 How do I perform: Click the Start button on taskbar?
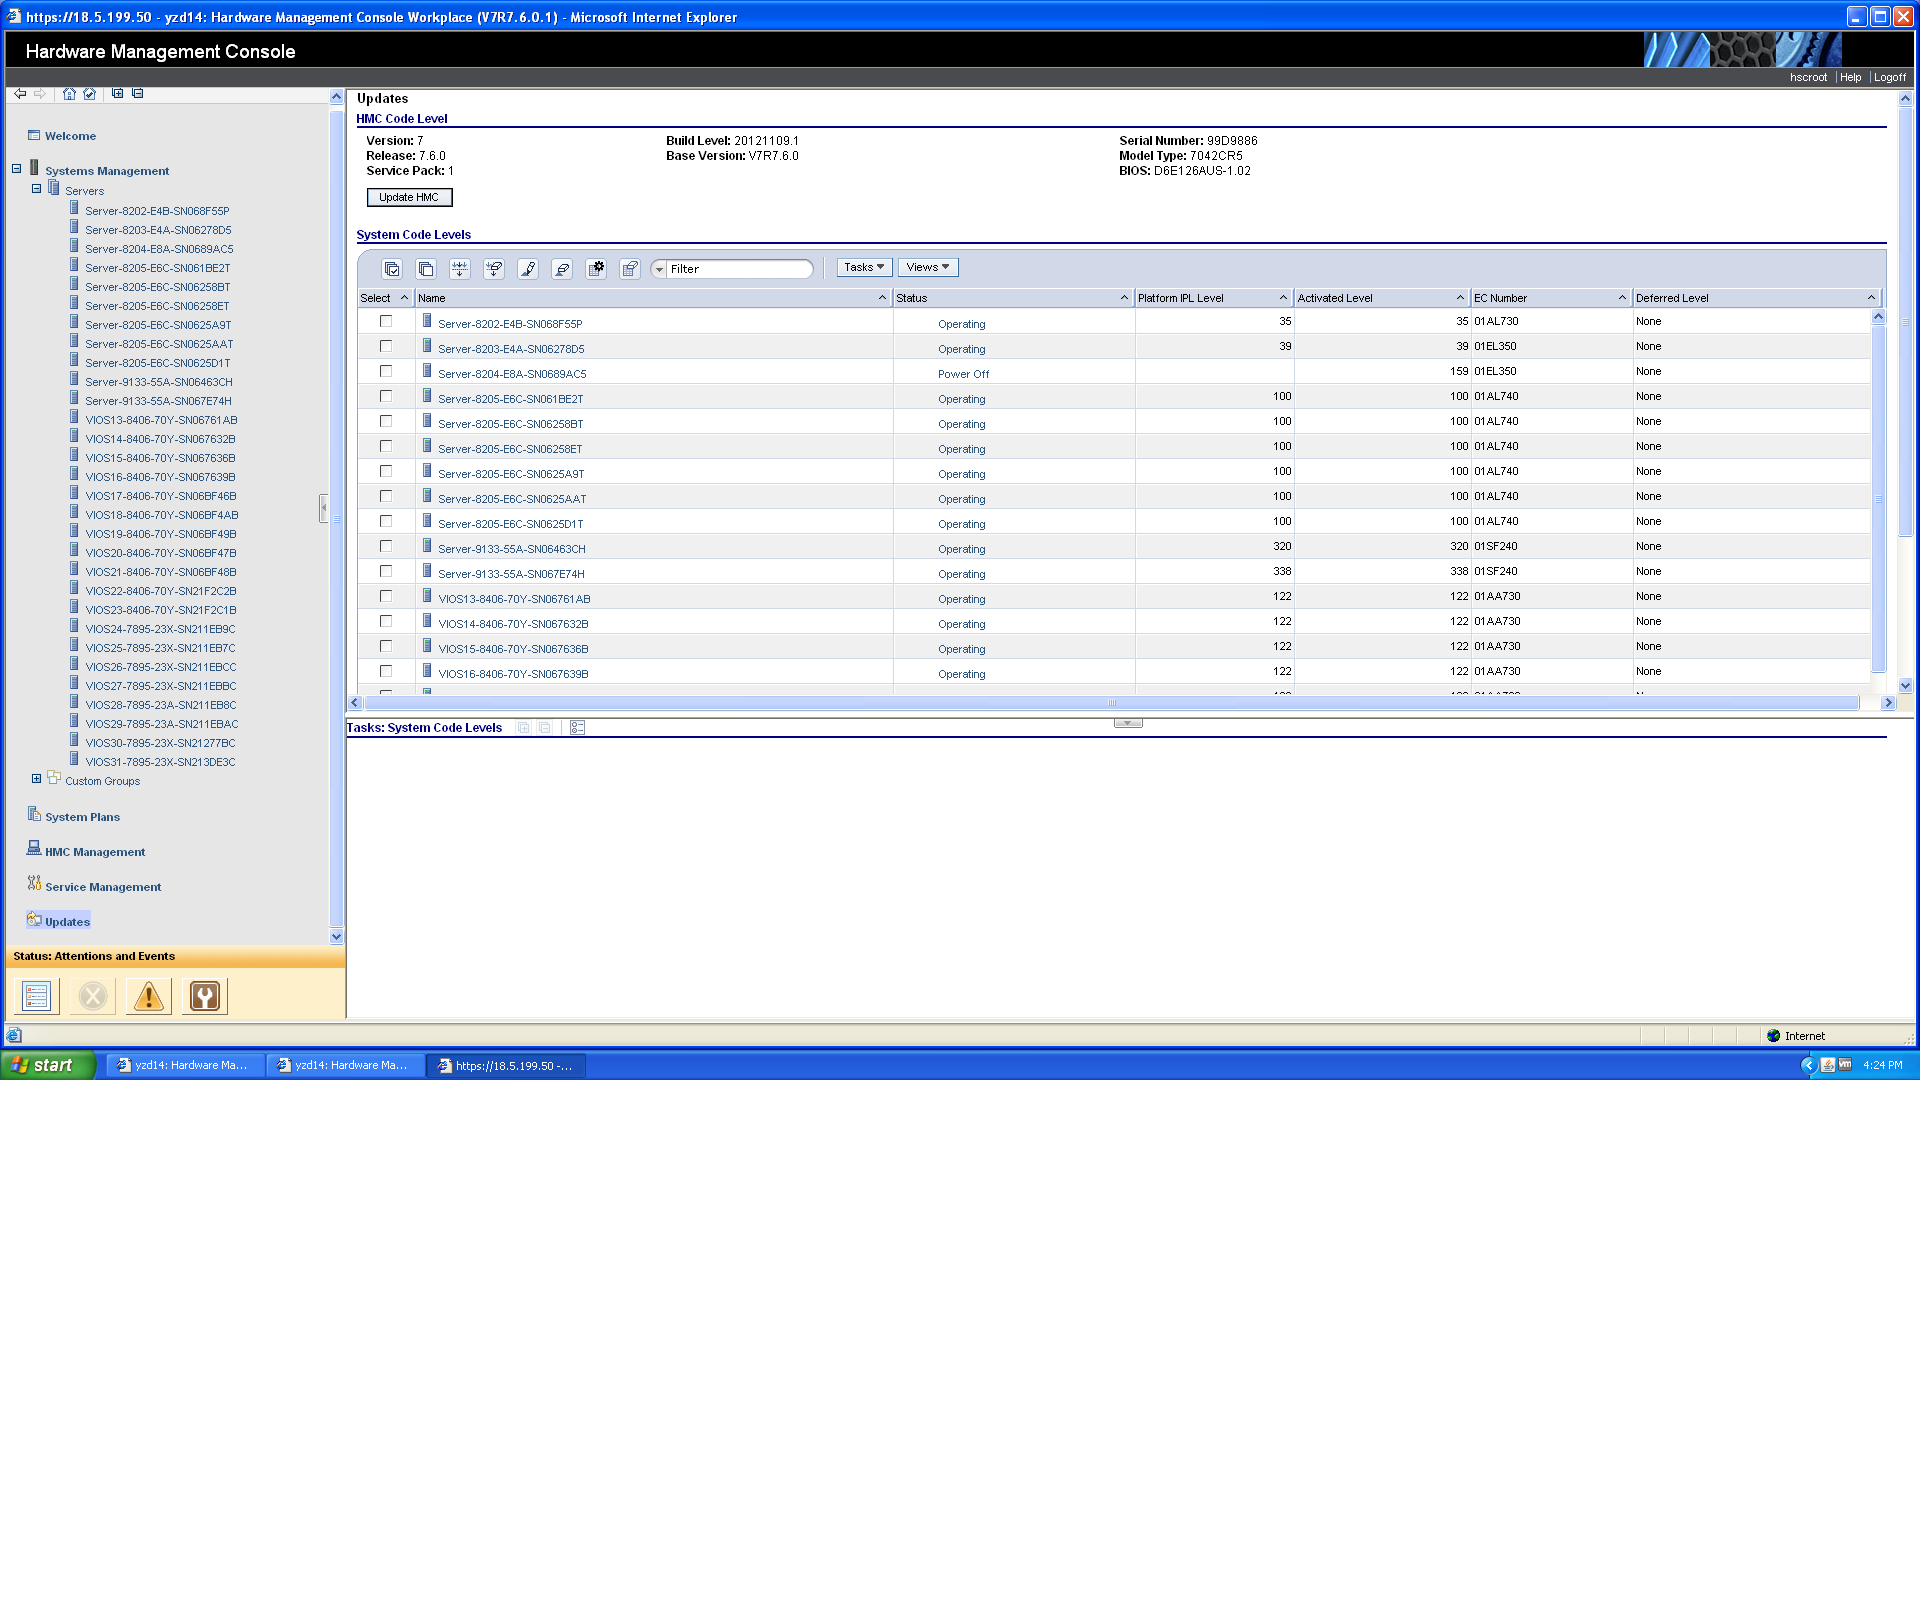pos(48,1066)
